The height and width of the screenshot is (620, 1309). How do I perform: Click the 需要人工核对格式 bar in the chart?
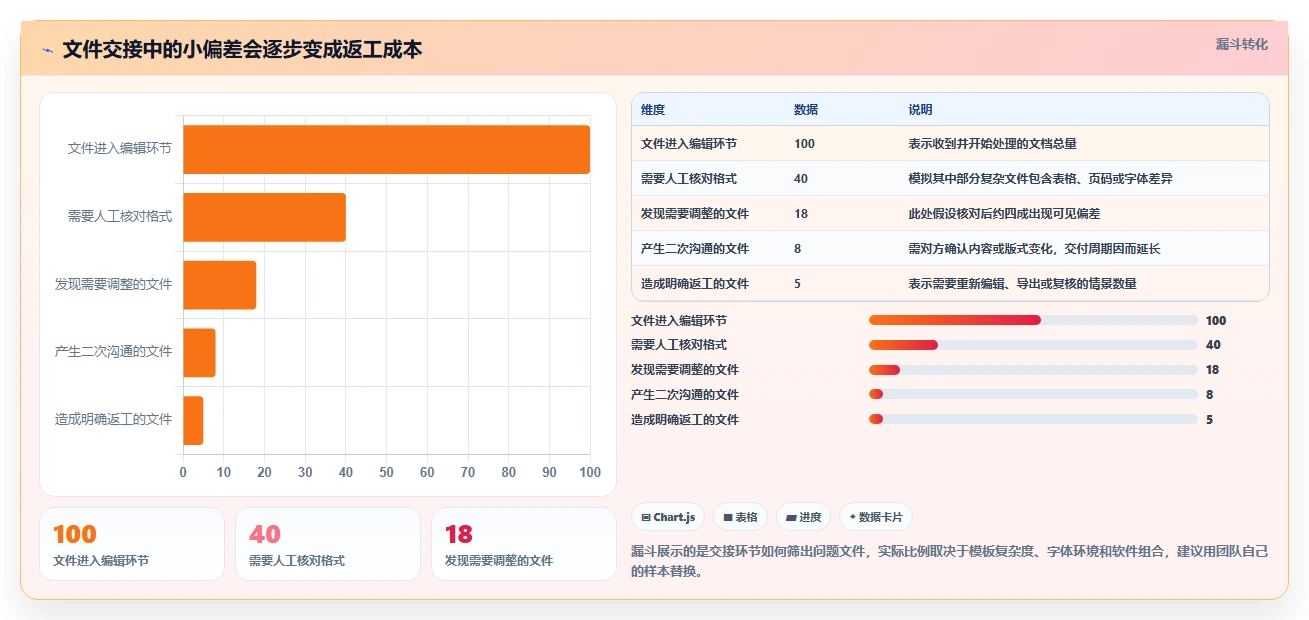click(264, 217)
